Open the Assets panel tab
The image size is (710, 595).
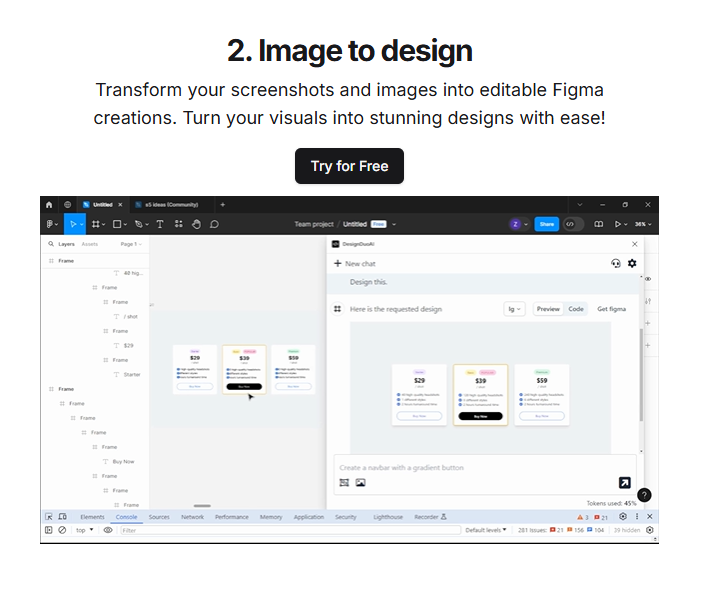(x=90, y=244)
